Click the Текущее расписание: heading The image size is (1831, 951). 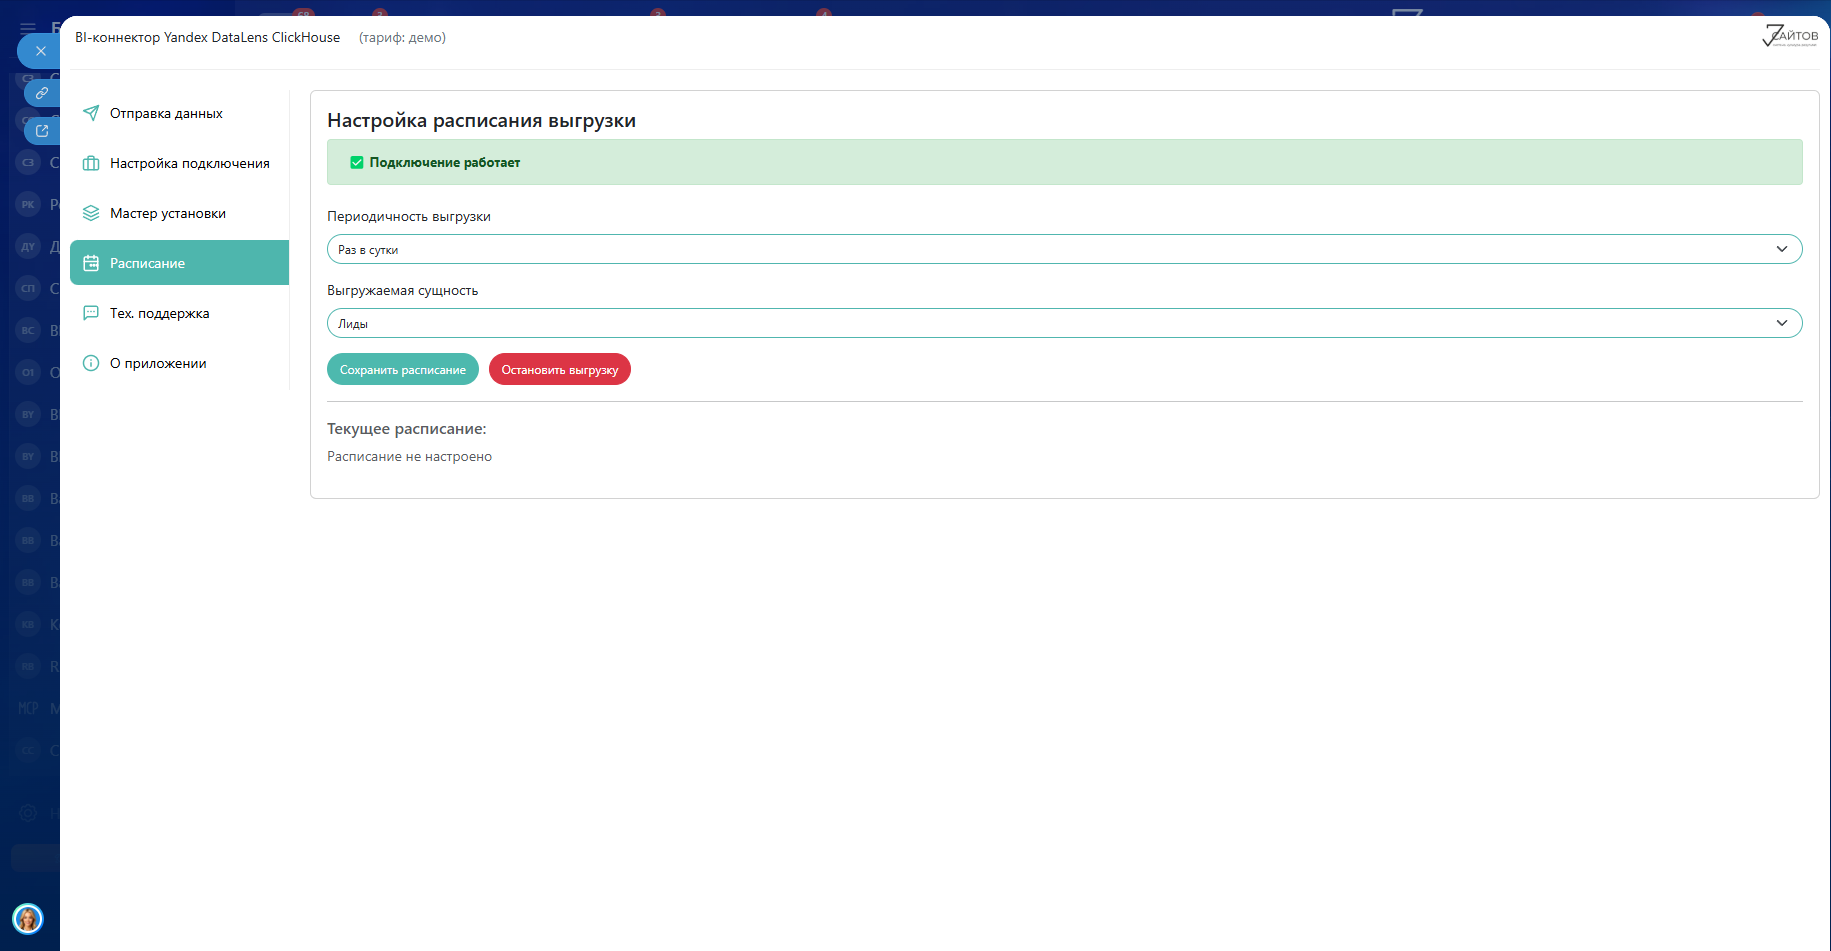tap(407, 428)
